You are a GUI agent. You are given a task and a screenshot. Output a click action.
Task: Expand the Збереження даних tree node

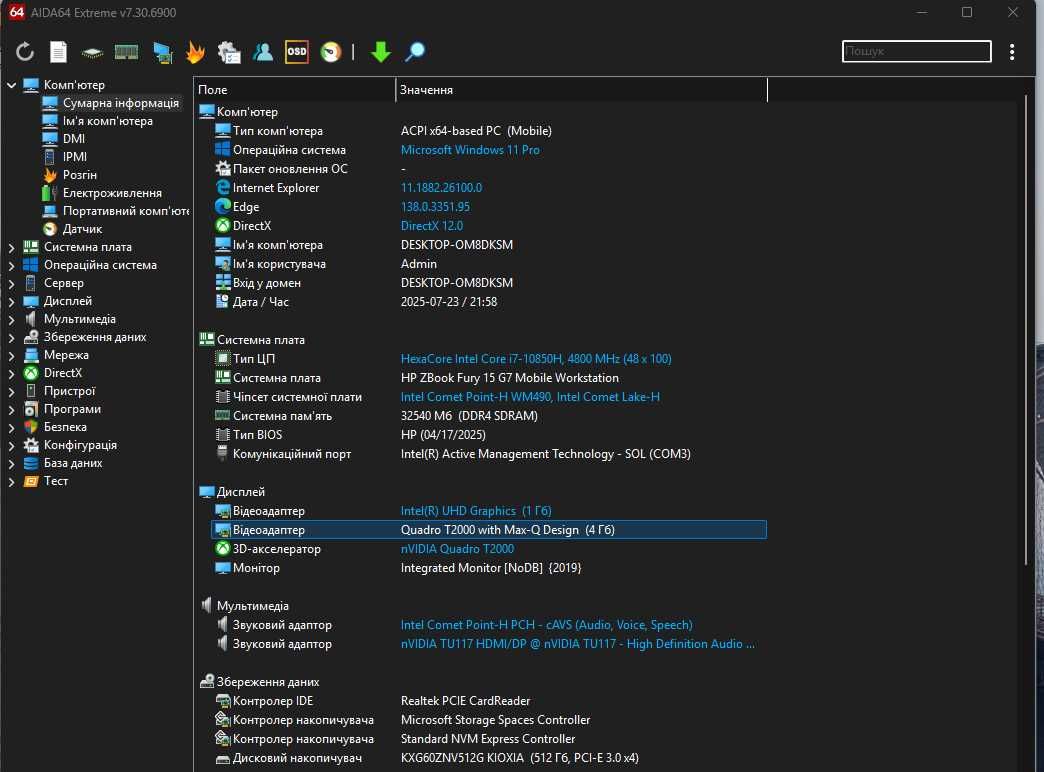(11, 337)
